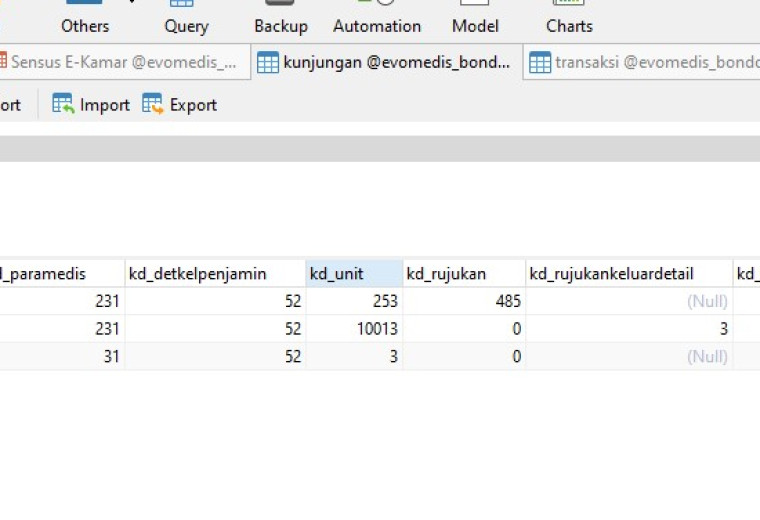Select the kd_unit column header
The height and width of the screenshot is (520, 760).
point(354,274)
